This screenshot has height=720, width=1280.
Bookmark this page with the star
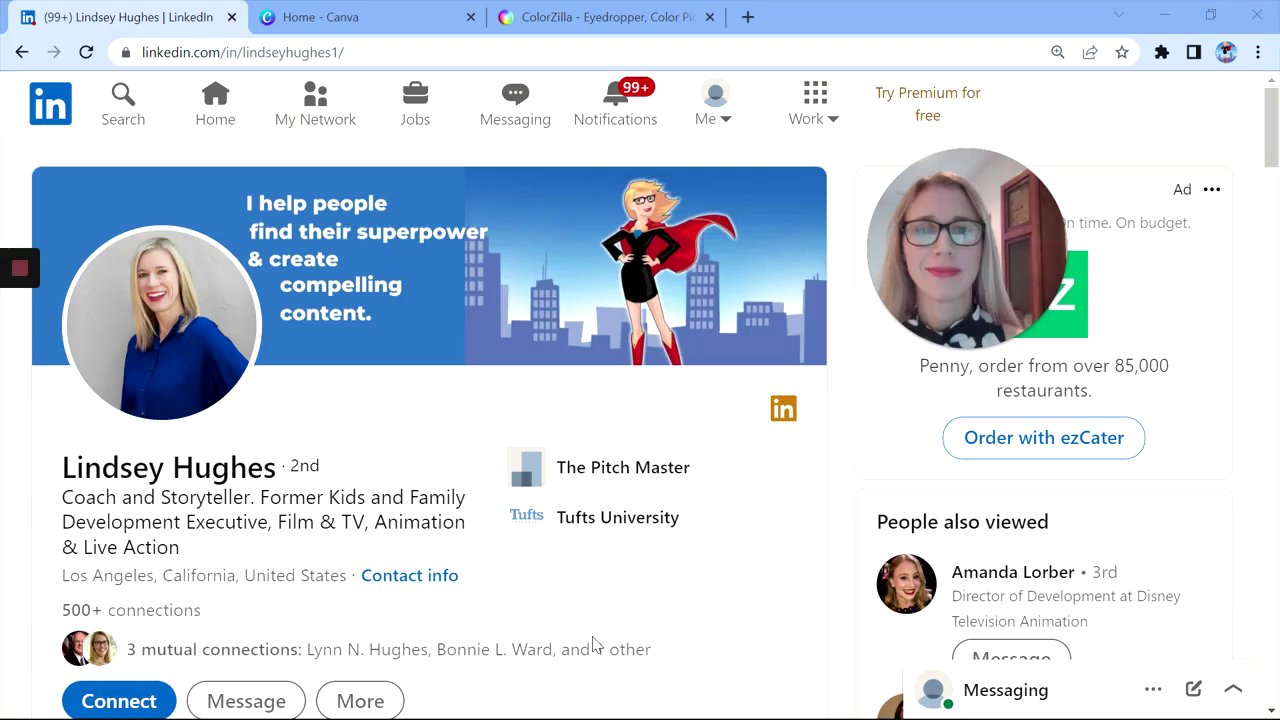tap(1122, 52)
